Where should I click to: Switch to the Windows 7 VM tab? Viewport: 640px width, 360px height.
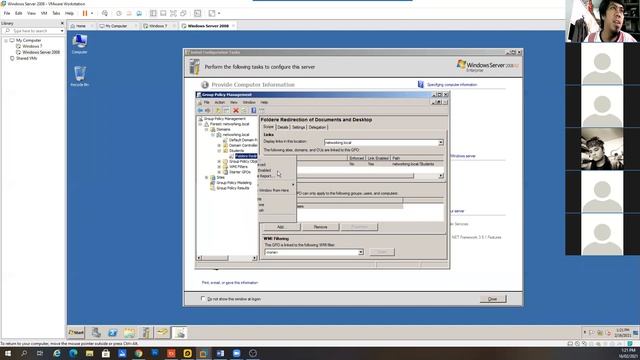(x=158, y=26)
